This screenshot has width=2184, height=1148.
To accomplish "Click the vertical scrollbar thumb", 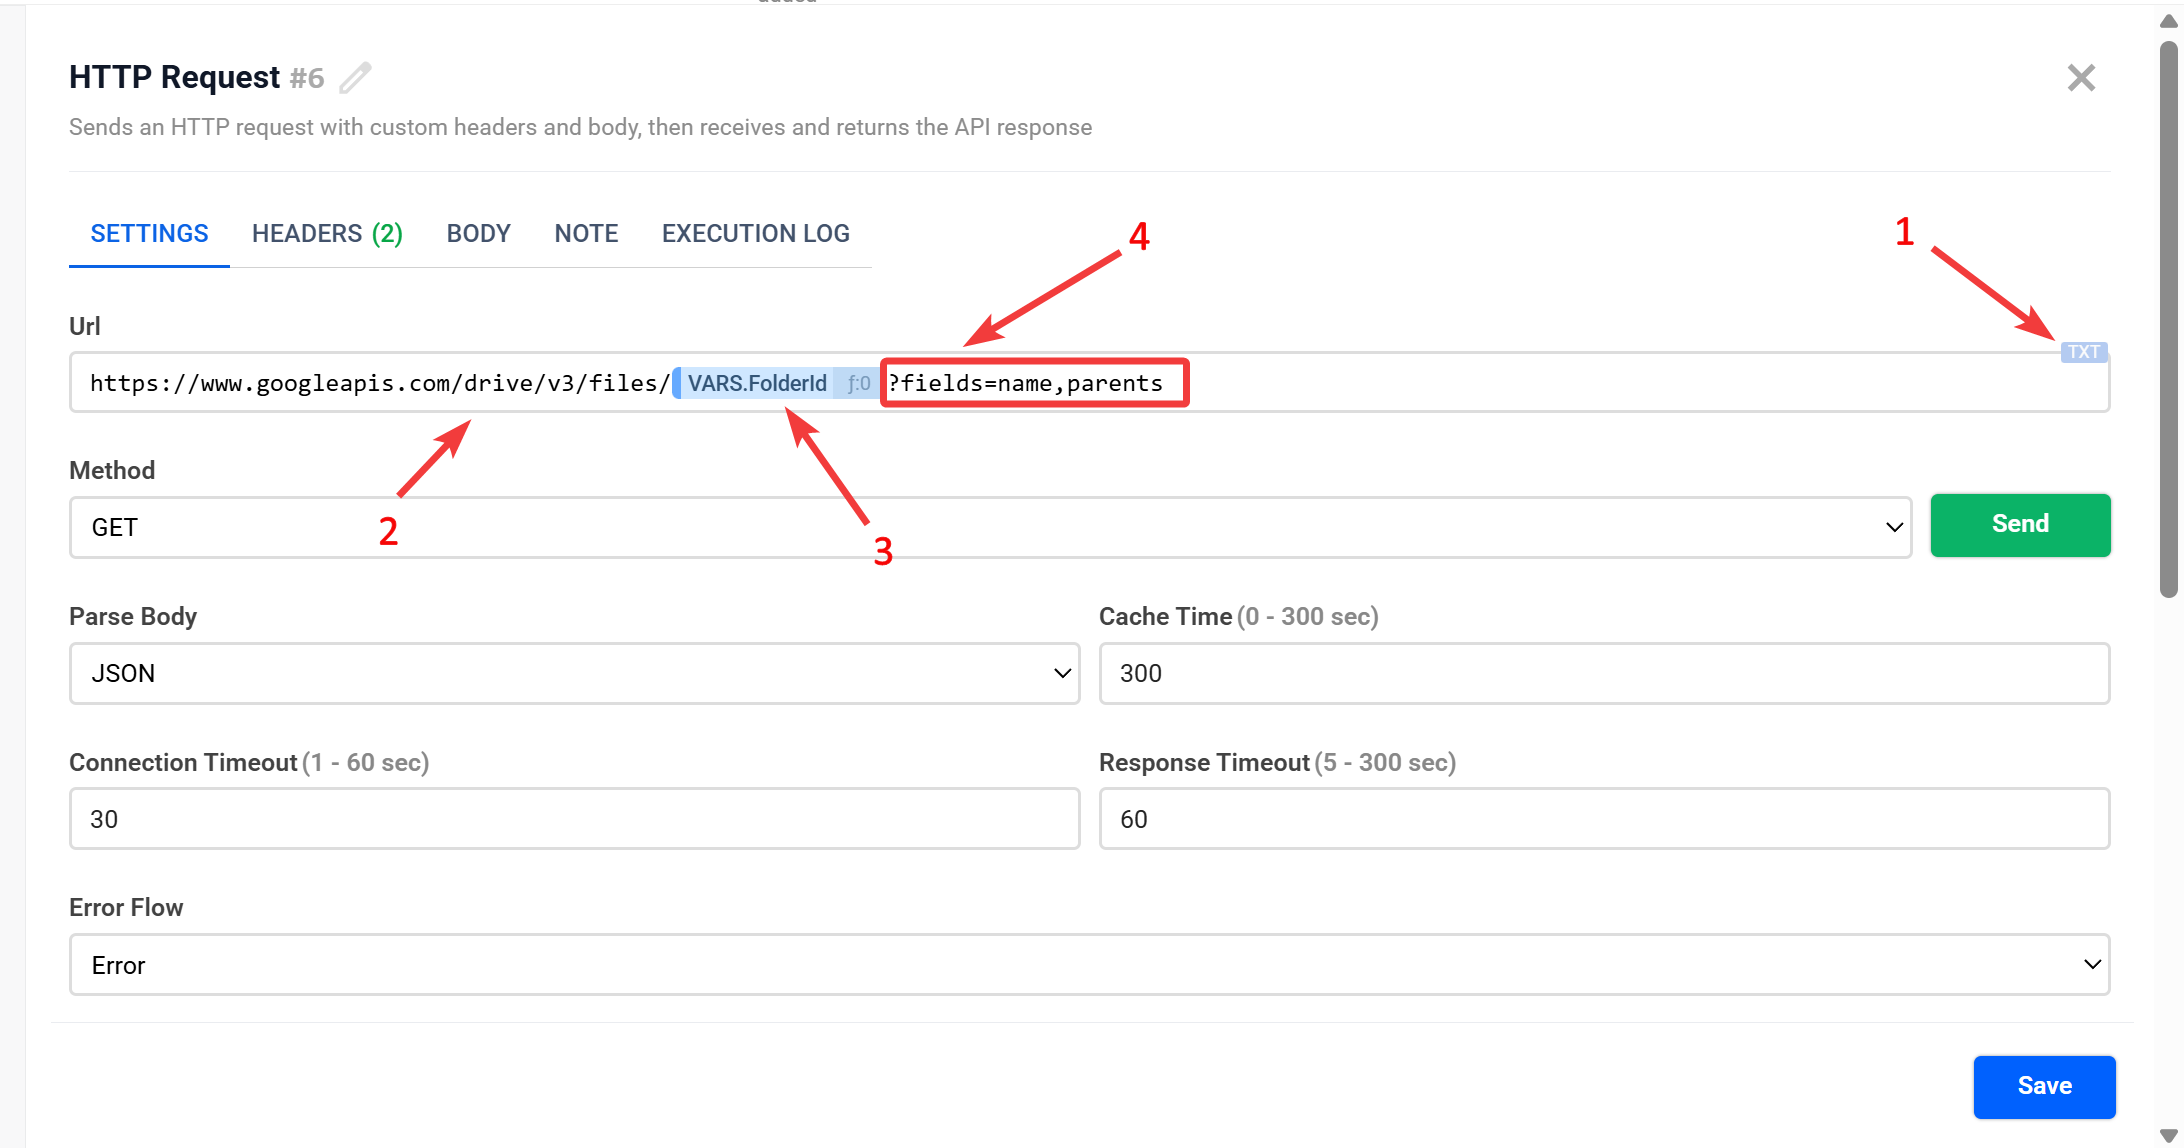I will tap(2168, 320).
